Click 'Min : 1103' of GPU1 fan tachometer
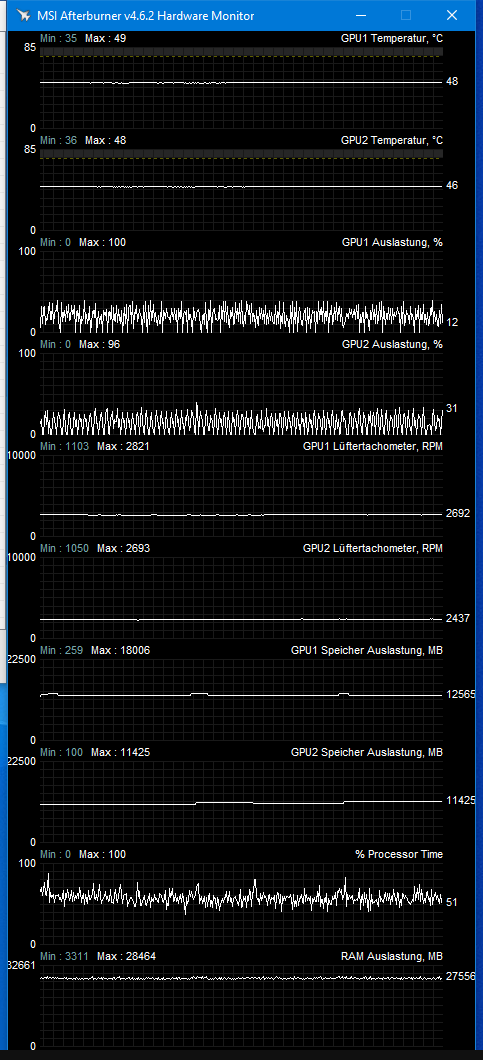The width and height of the screenshot is (483, 1060). point(64,446)
